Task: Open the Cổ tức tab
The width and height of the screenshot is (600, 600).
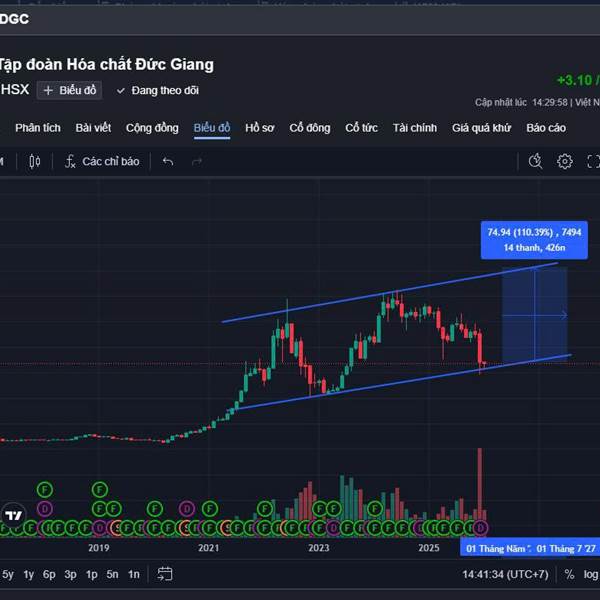Action: tap(362, 128)
